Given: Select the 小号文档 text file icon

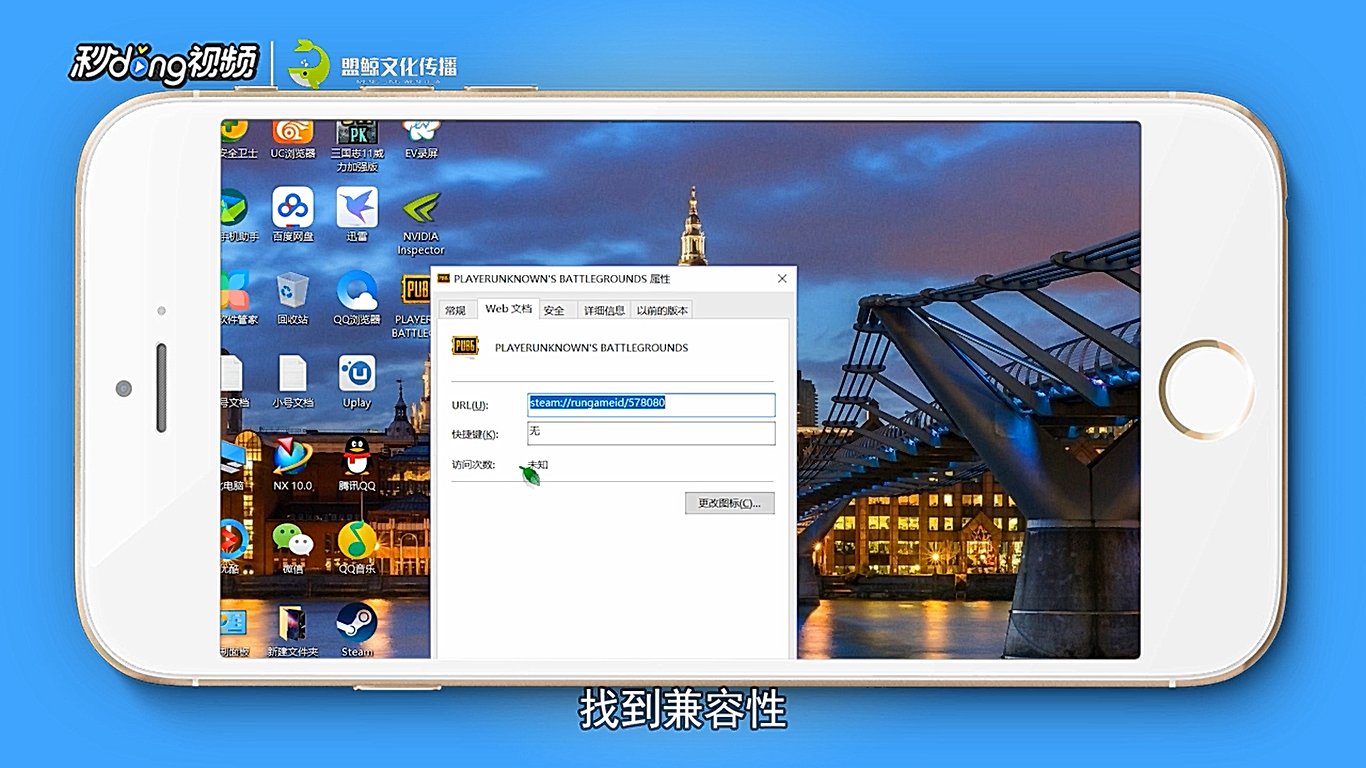Looking at the screenshot, I should (x=293, y=381).
